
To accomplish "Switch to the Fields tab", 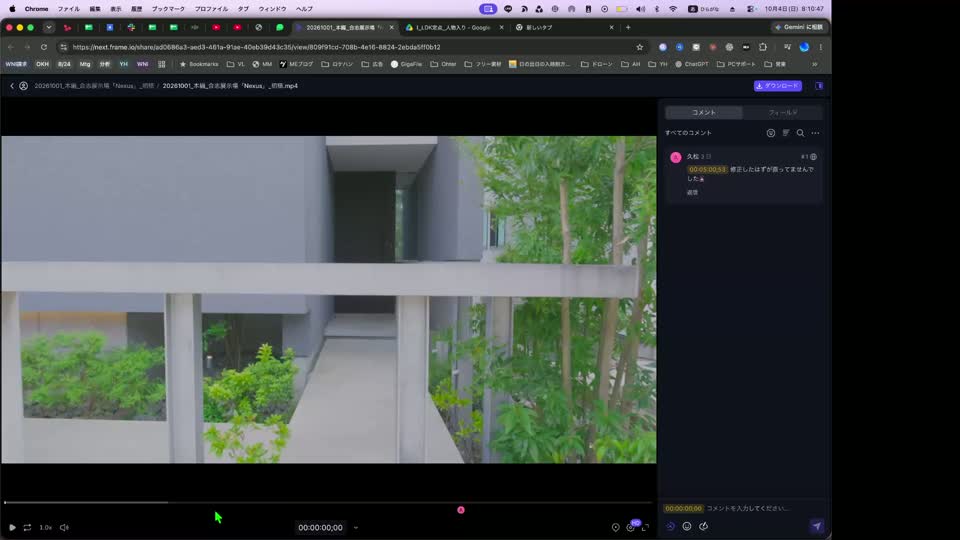I will pos(782,113).
